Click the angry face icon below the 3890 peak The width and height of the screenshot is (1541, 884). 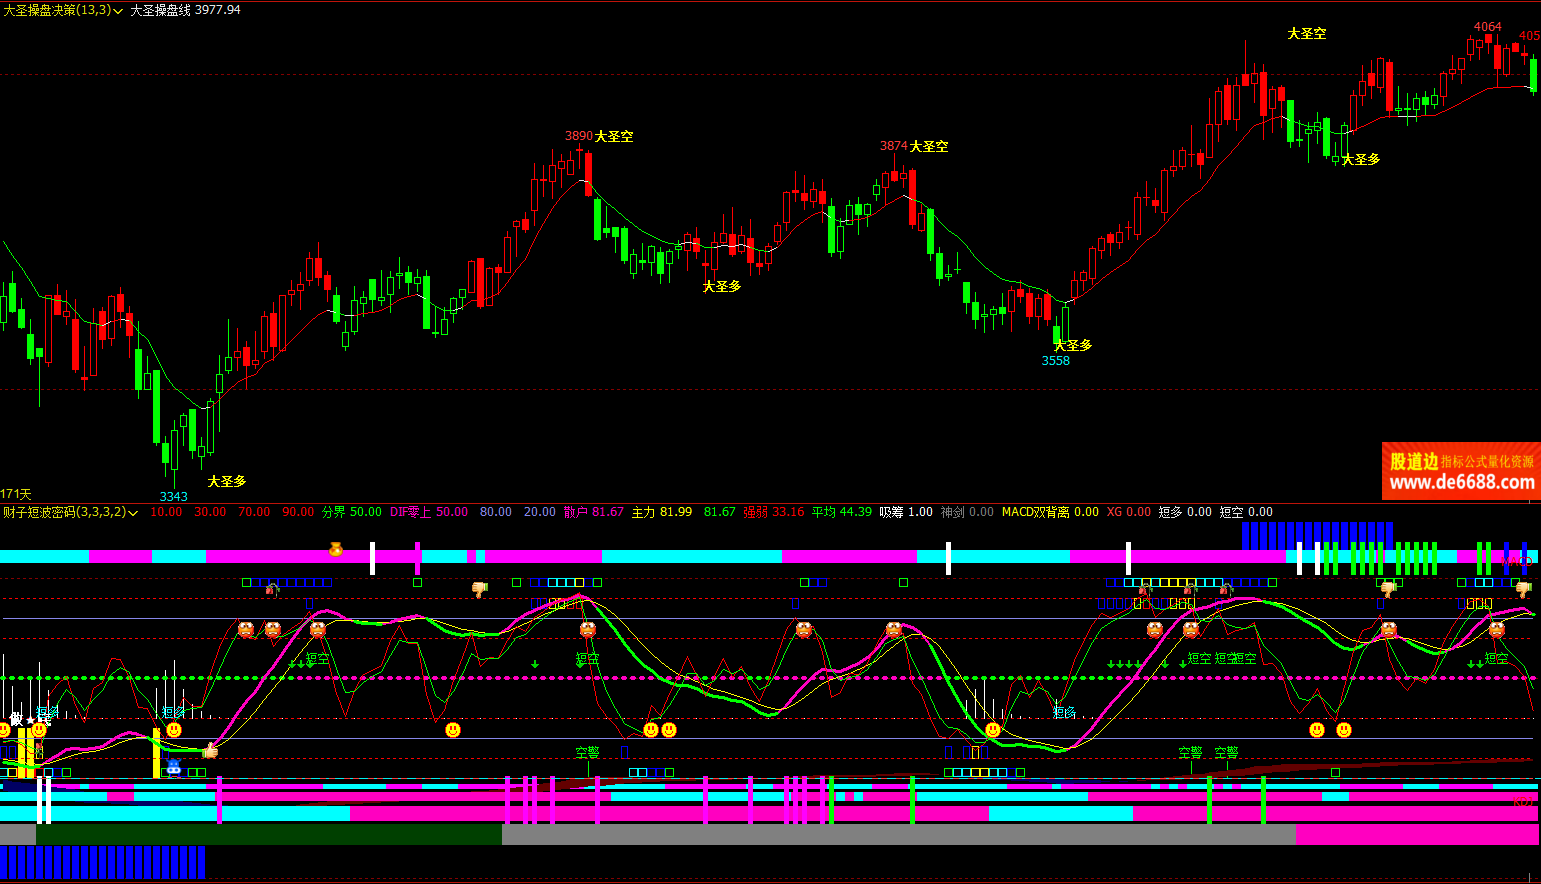click(x=588, y=630)
